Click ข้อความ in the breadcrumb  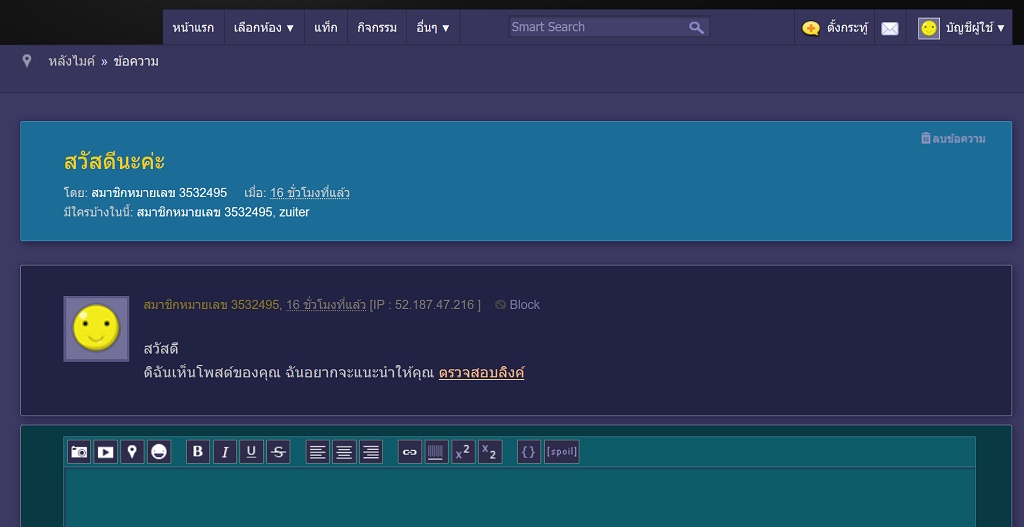click(136, 62)
